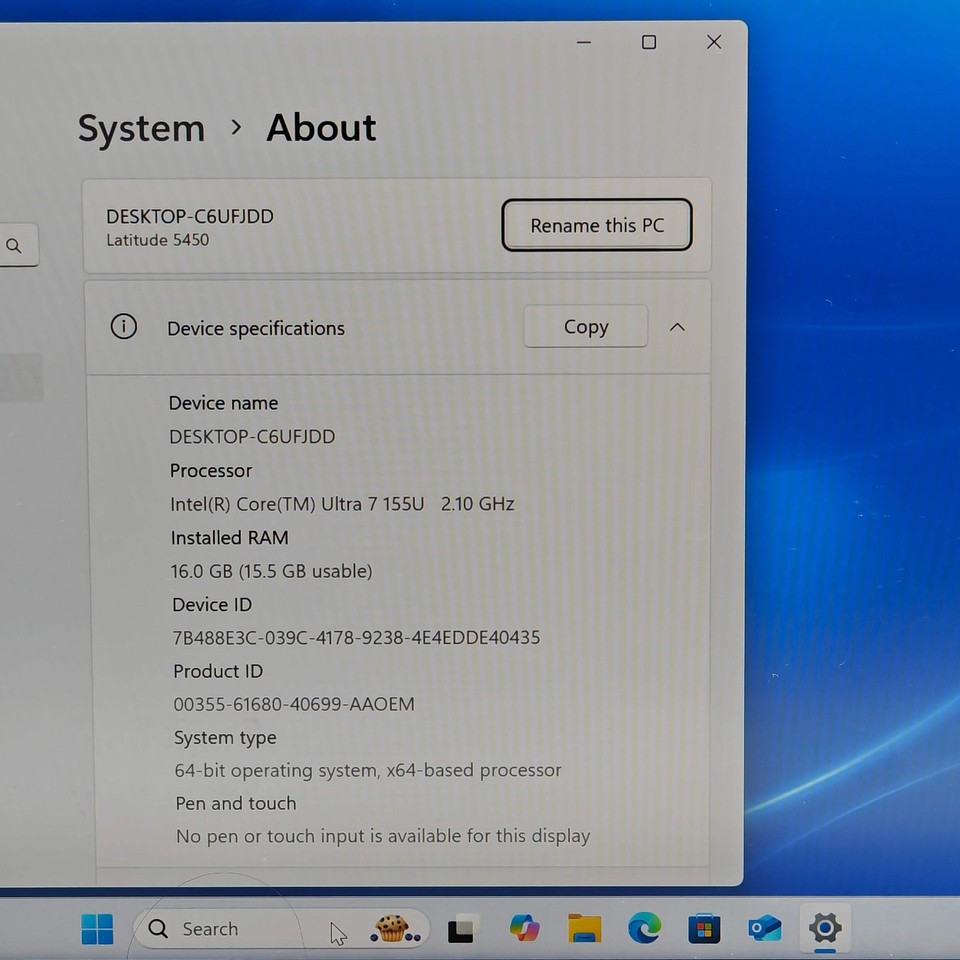Image resolution: width=960 pixels, height=960 pixels.
Task: Copy device specifications using Copy button
Action: click(585, 326)
